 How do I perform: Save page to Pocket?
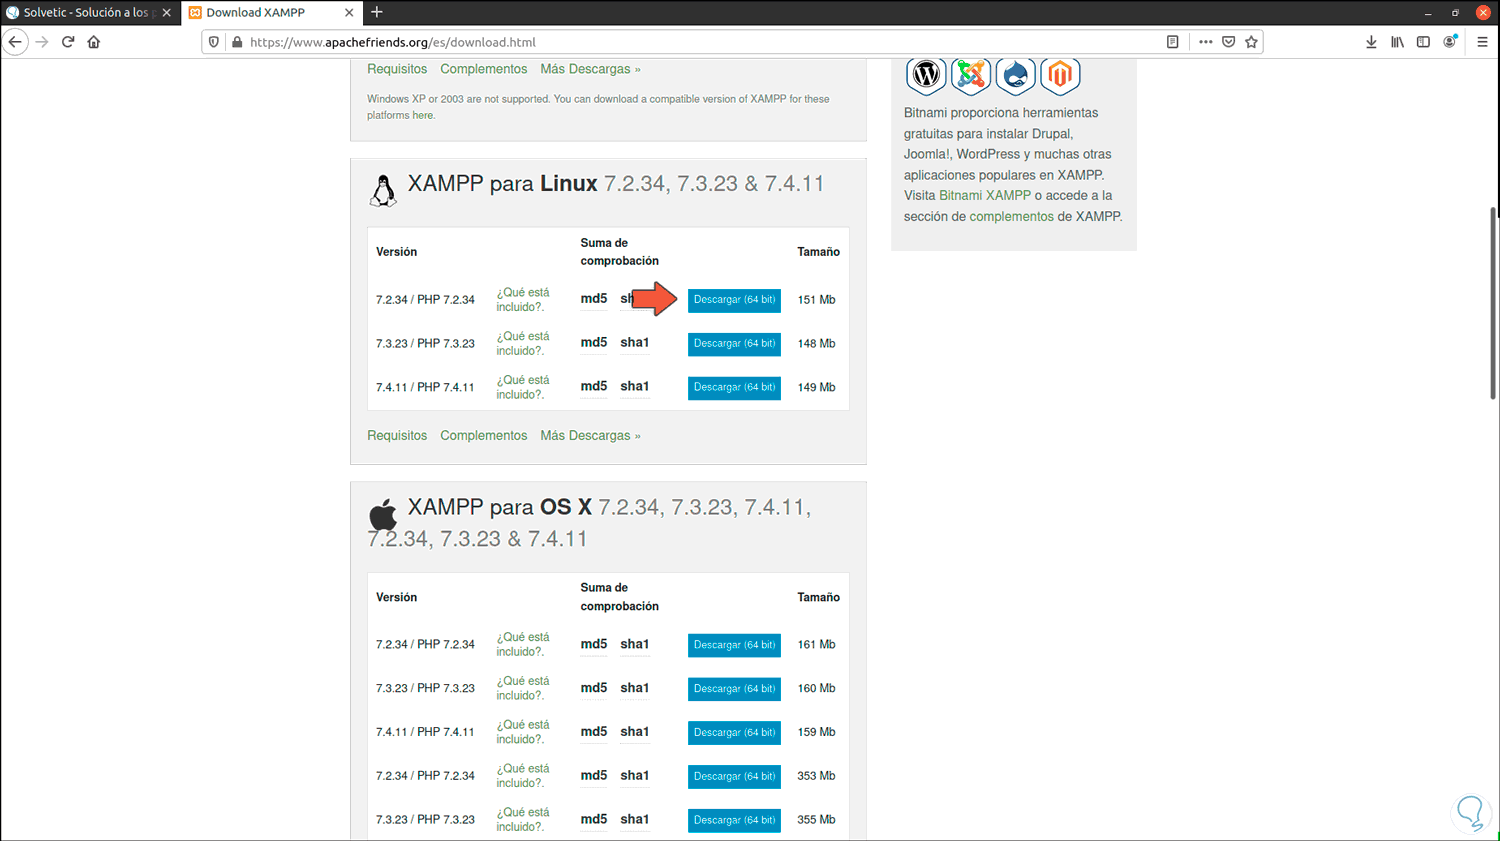pyautogui.click(x=1228, y=42)
